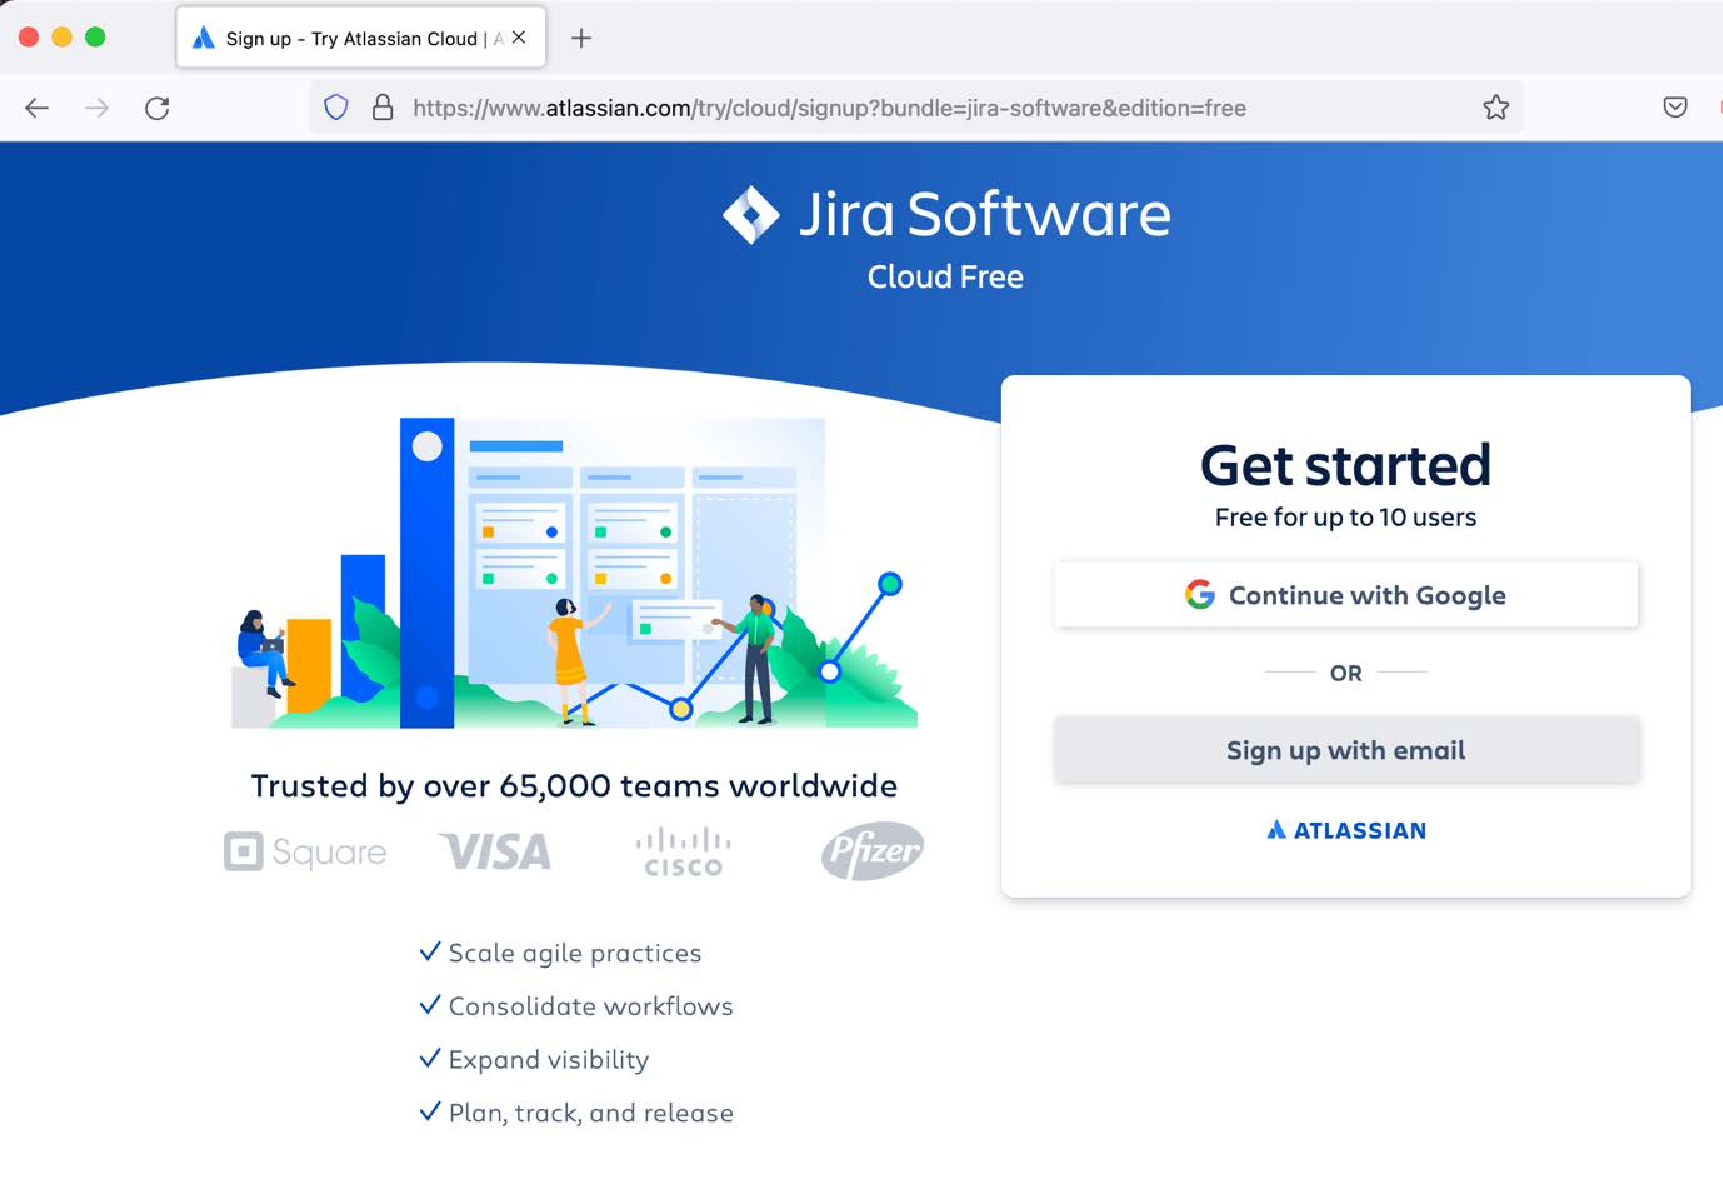The image size is (1723, 1200).
Task: Click the Square company logo
Action: point(305,852)
